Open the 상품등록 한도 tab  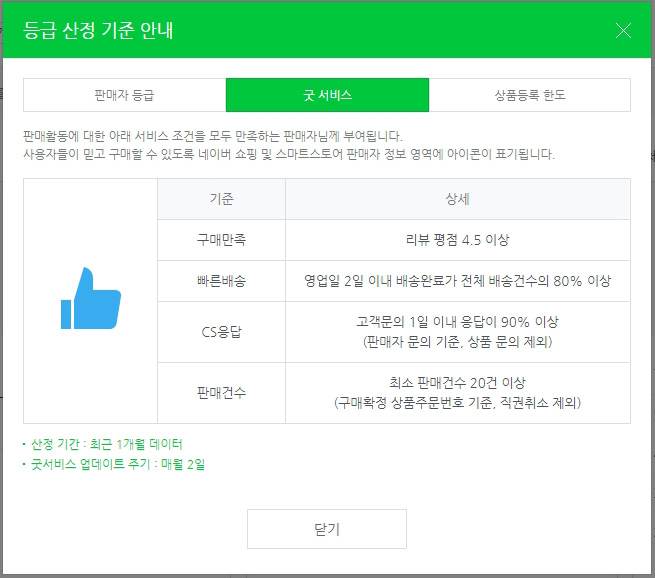pyautogui.click(x=530, y=95)
